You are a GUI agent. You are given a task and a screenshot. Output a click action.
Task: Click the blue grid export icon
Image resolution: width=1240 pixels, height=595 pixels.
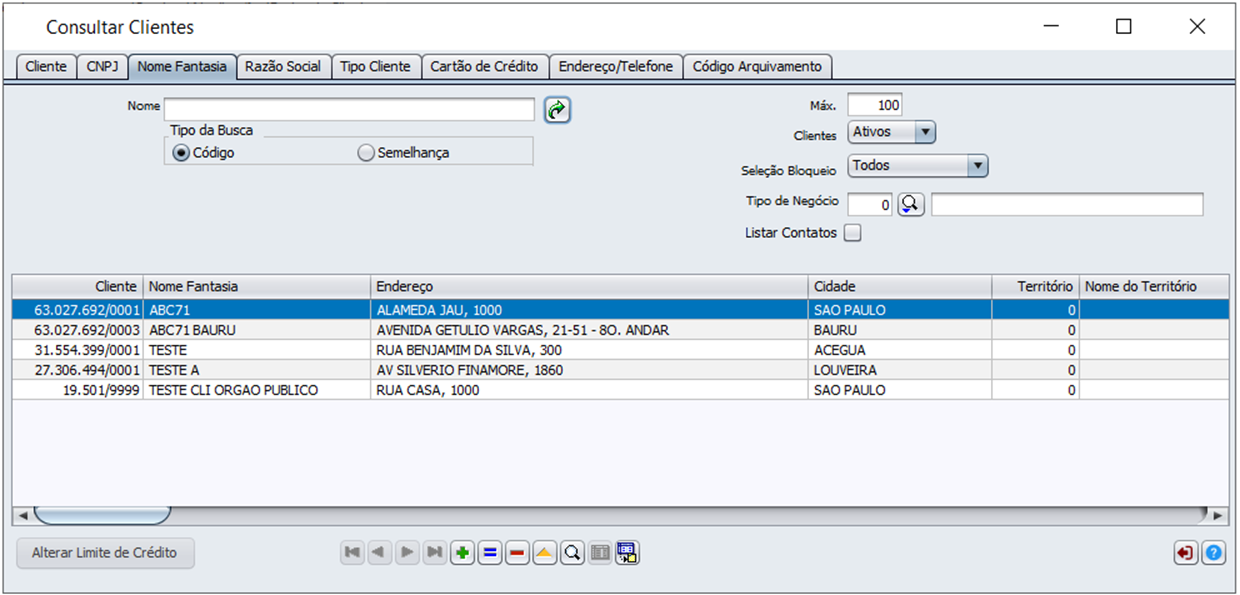tap(627, 553)
